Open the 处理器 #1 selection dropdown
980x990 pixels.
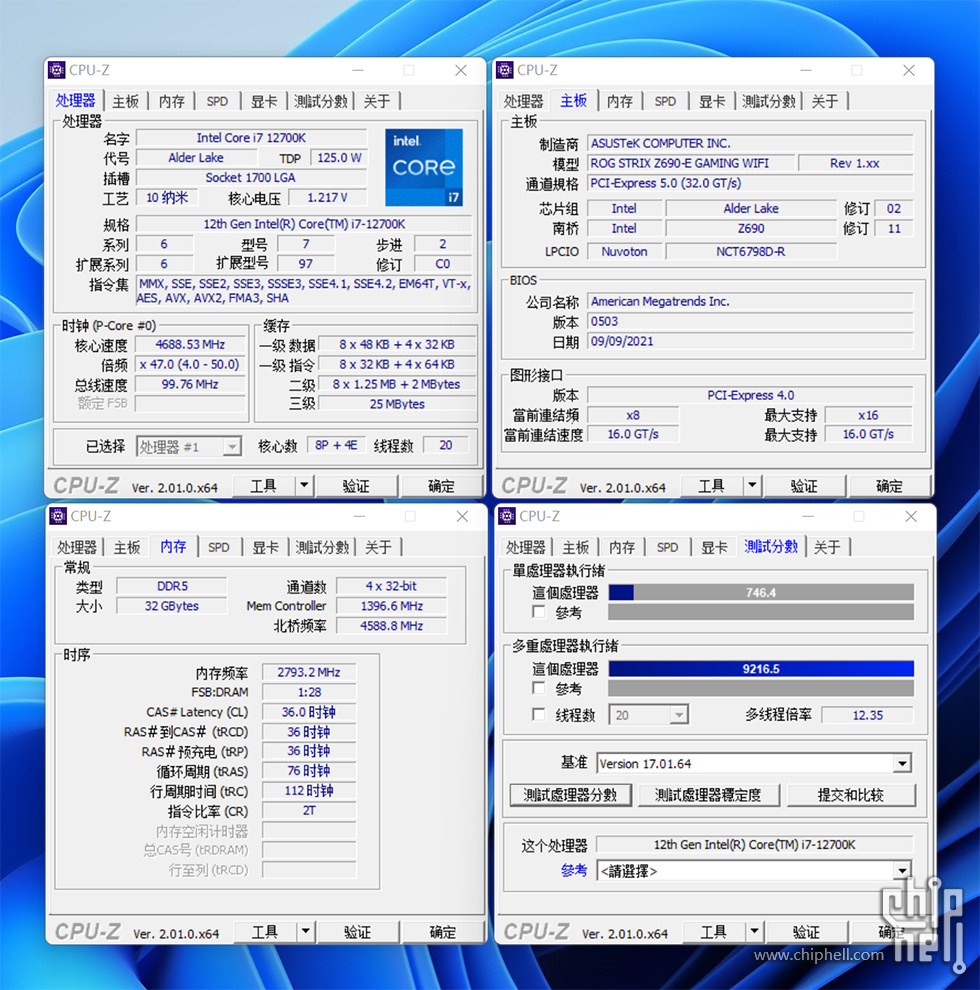click(232, 446)
